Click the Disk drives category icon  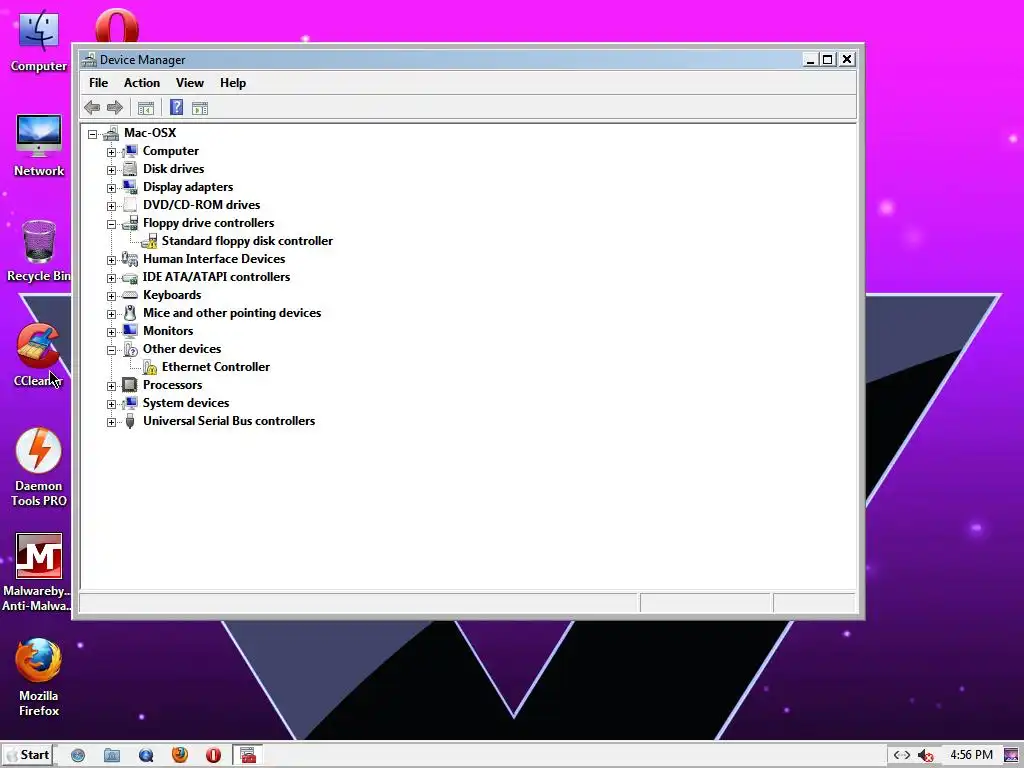click(130, 169)
